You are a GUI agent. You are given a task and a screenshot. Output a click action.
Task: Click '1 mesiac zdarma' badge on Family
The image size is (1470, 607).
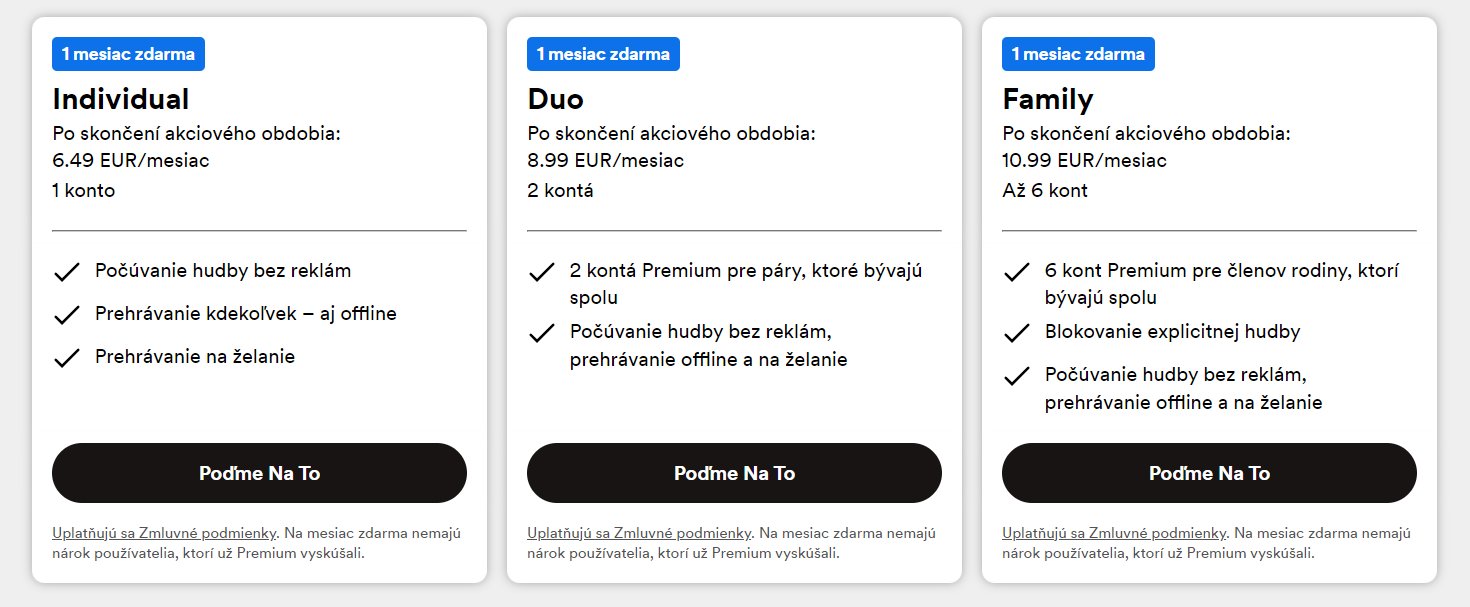[x=1078, y=54]
